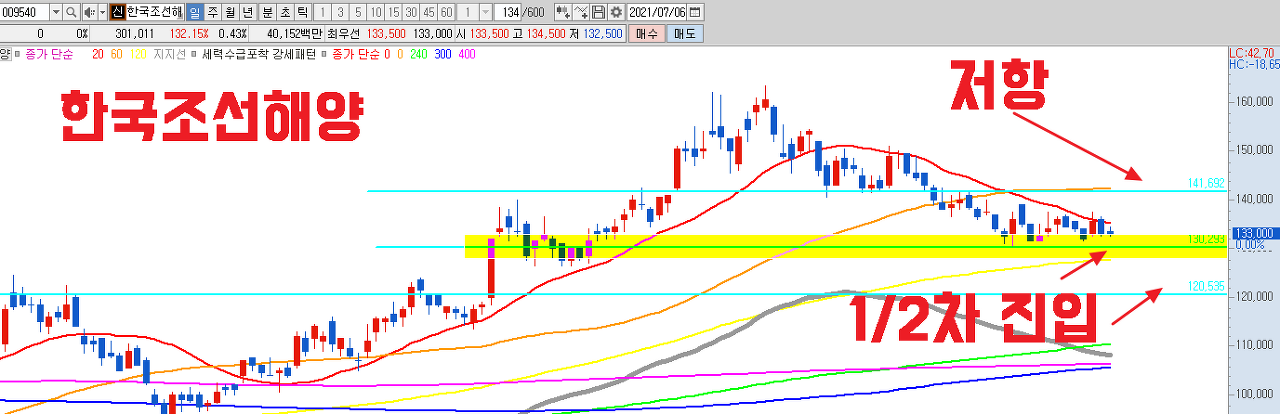Image resolution: width=1280 pixels, height=414 pixels.
Task: Open chart settings gear icon
Action: [x=616, y=12]
